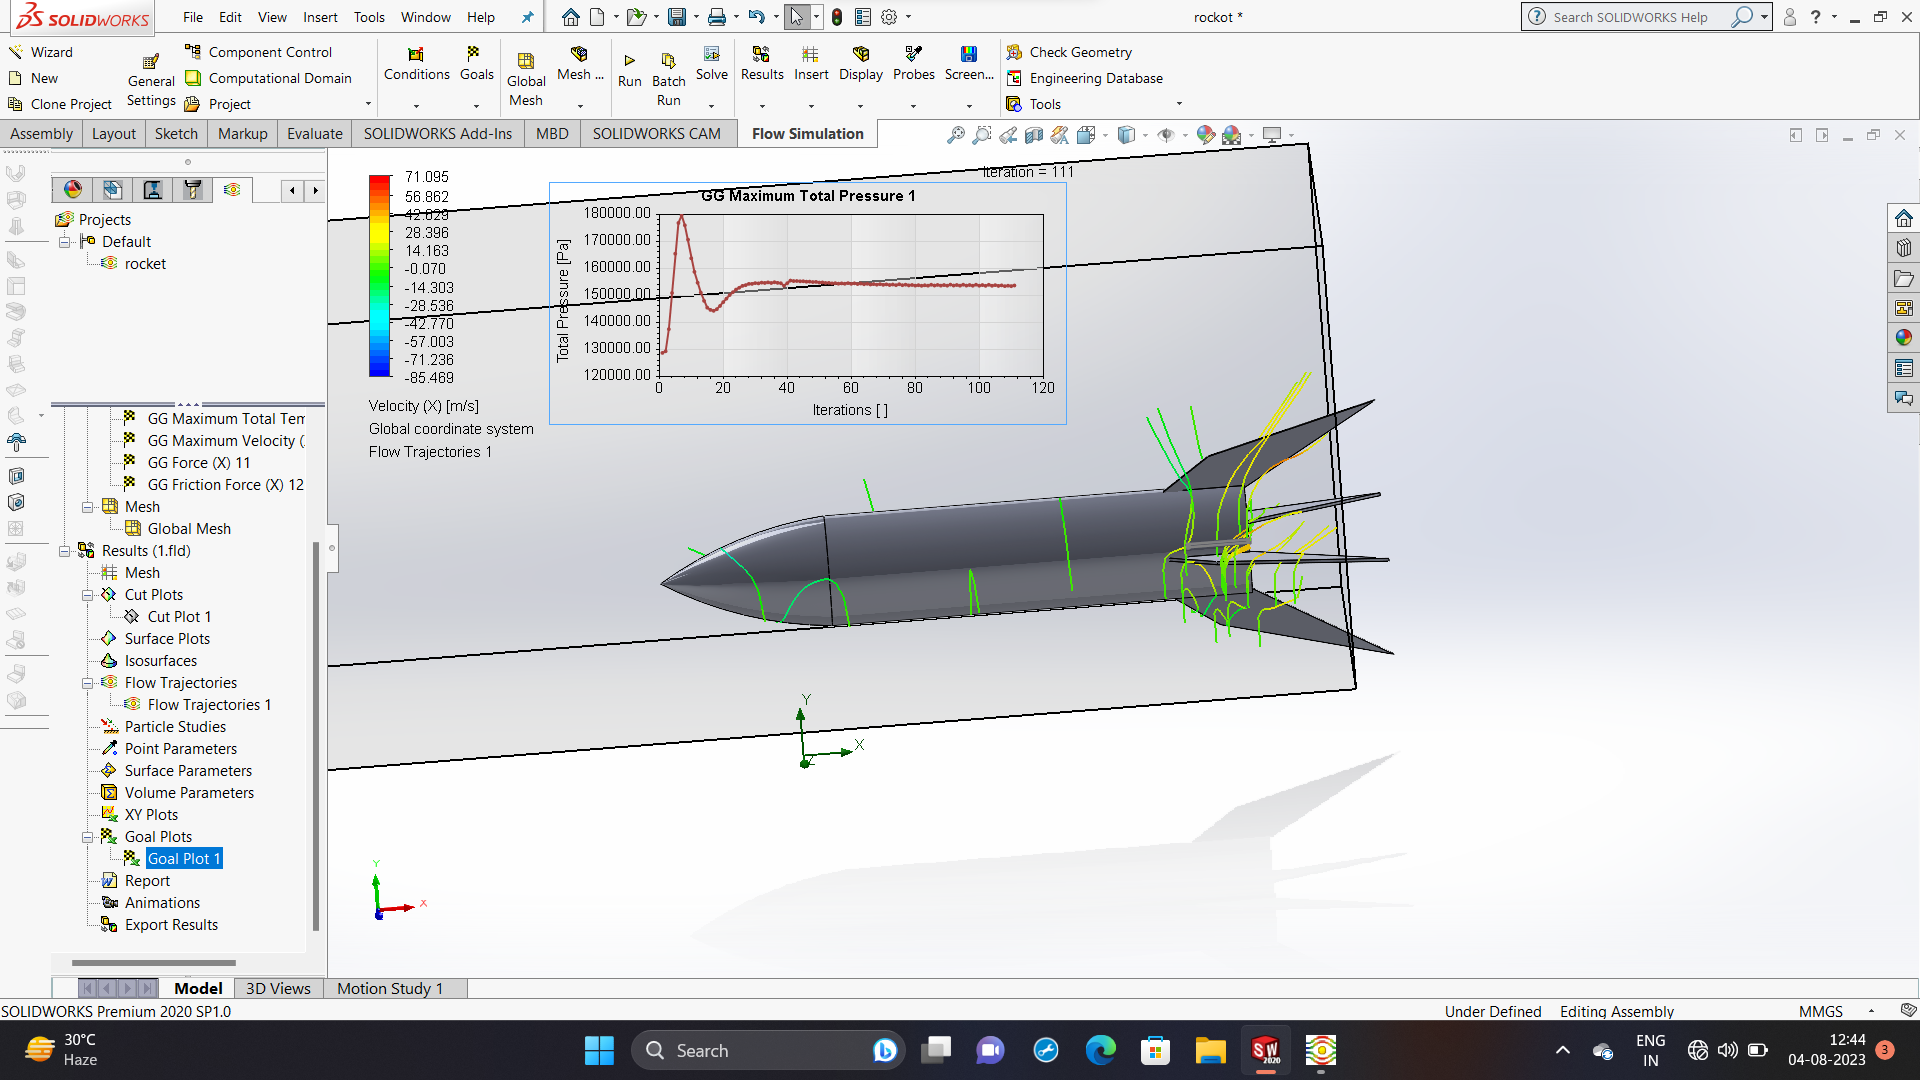1920x1080 pixels.
Task: Click the Check Geometry icon
Action: 1014,52
